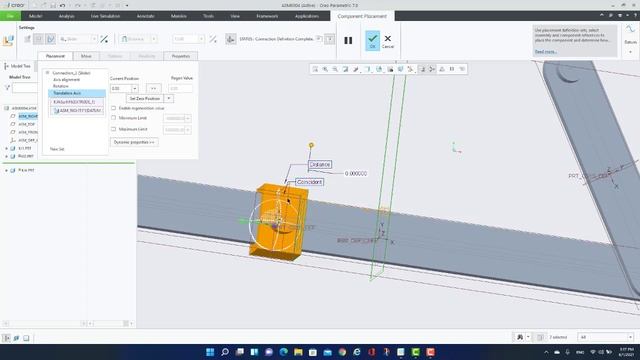Enable regeneration value checkbox

113,108
